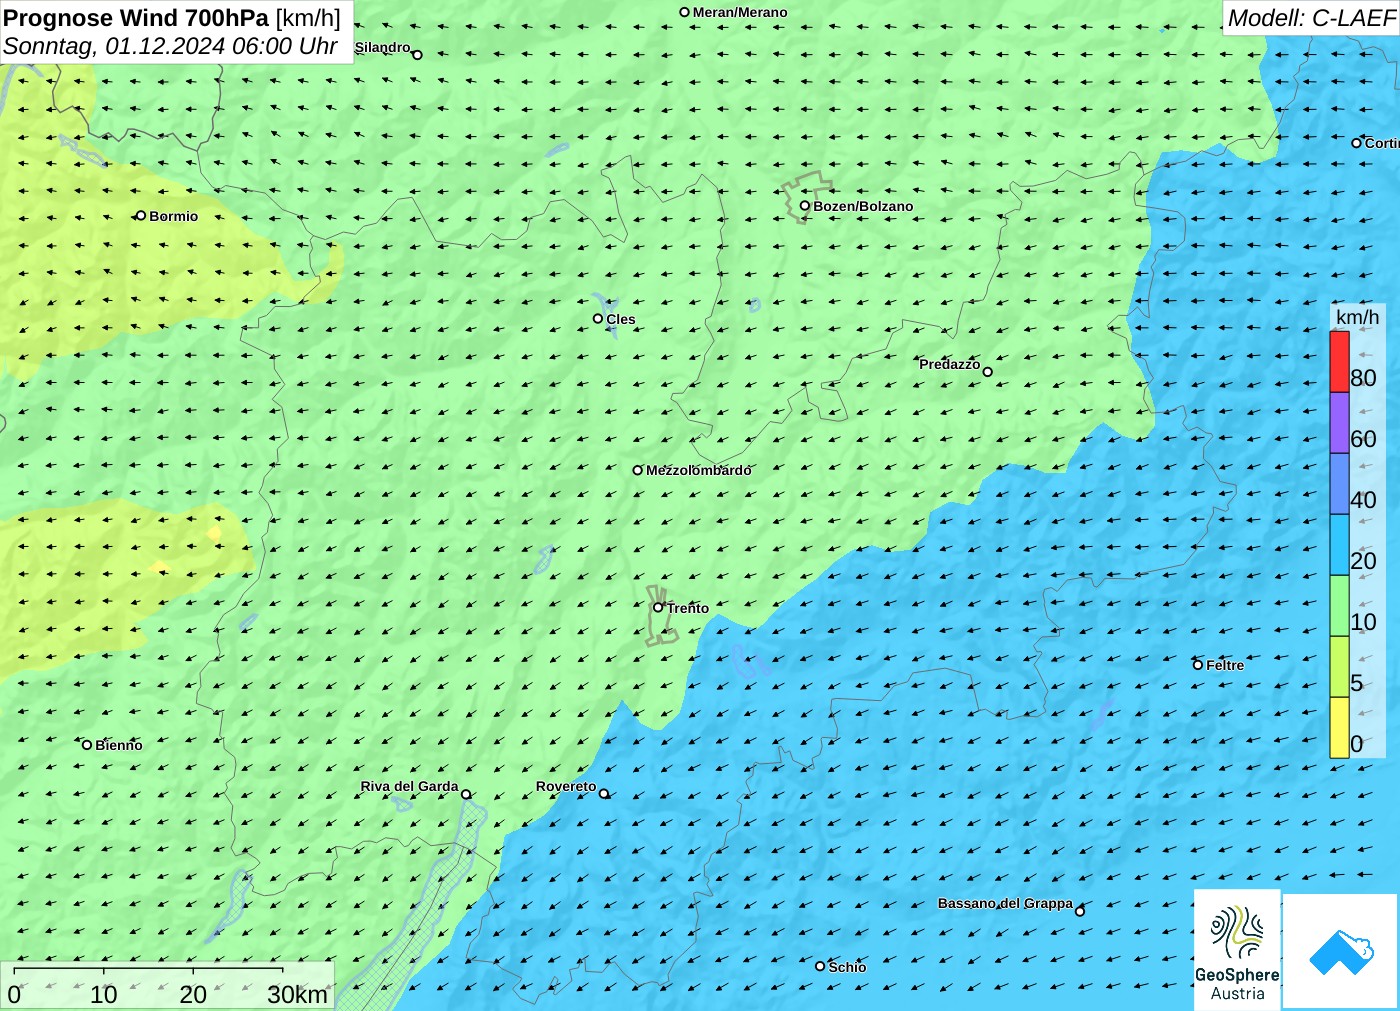Click the 'km/h' legend heading
Screen dimensions: 1400x1011
point(1357,317)
